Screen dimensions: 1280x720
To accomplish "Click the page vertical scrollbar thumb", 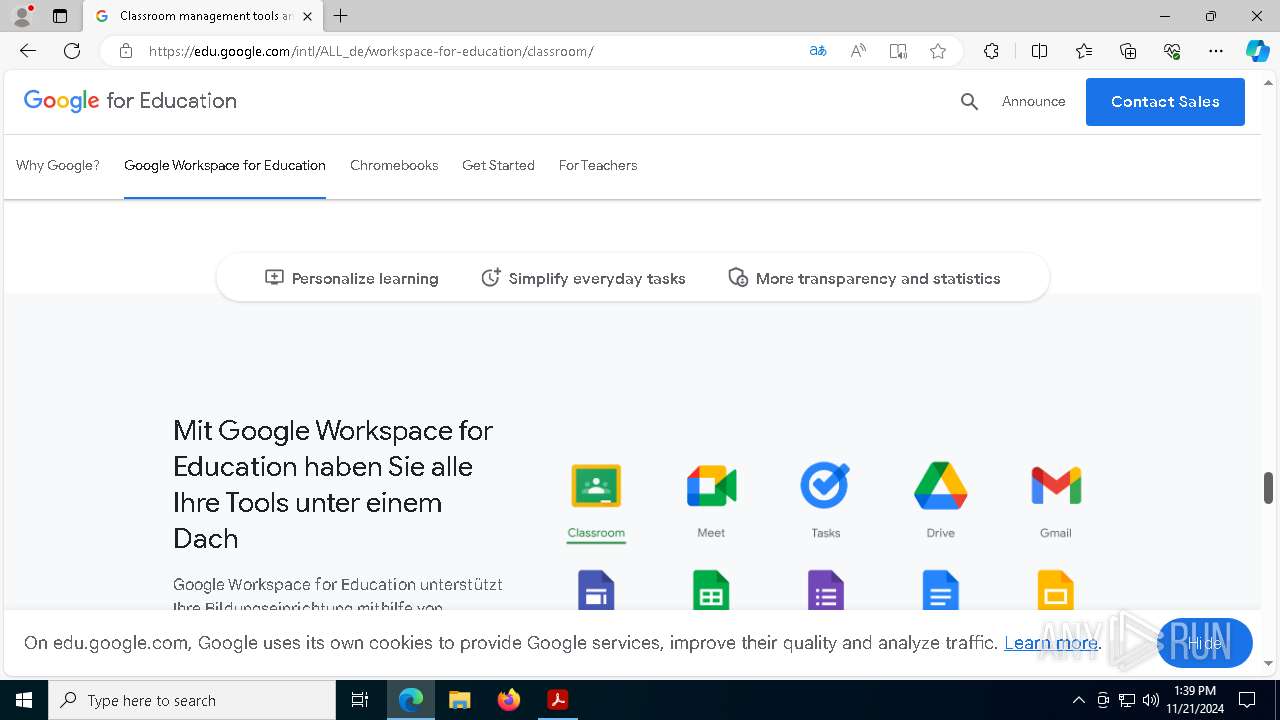I will [x=1268, y=488].
